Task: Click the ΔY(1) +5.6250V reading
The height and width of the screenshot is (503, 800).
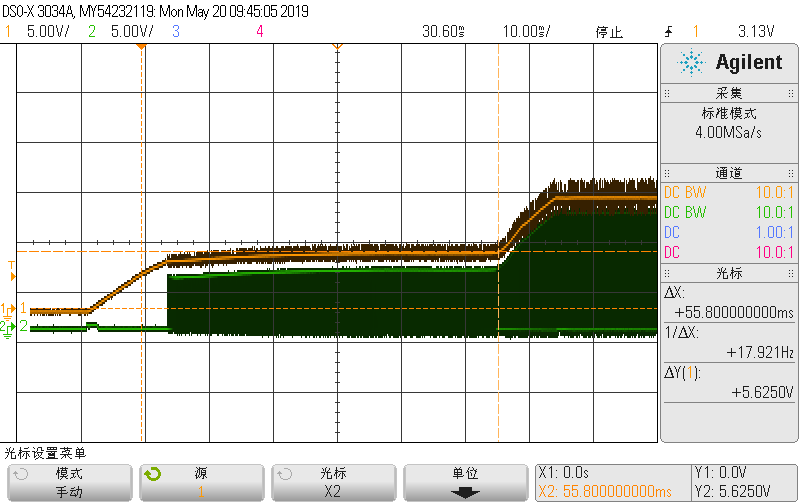Action: tap(729, 382)
